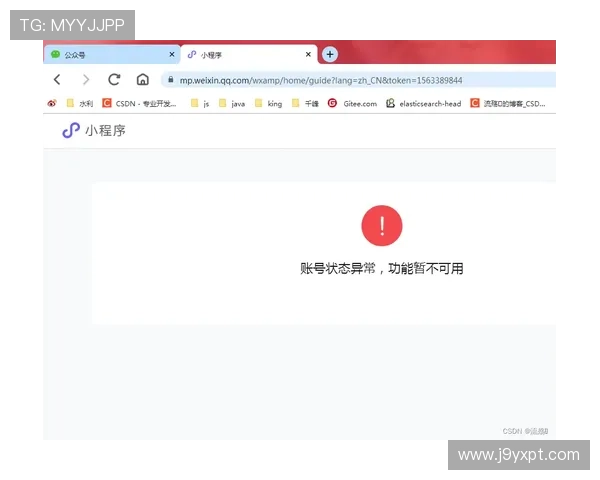Click the red exclamation warning icon

382,225
